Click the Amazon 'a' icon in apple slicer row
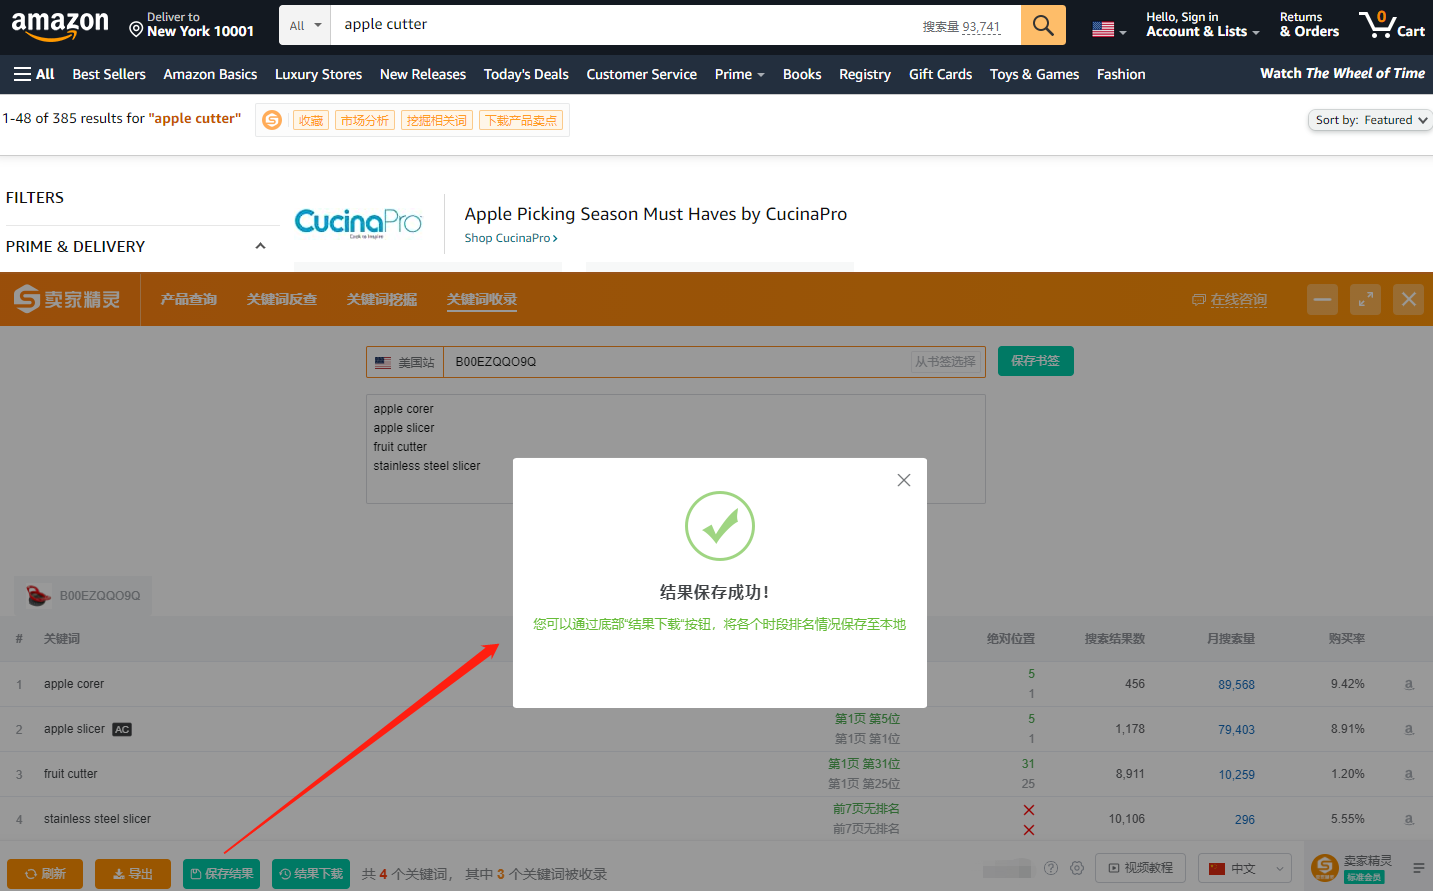This screenshot has width=1433, height=891. tap(1409, 729)
